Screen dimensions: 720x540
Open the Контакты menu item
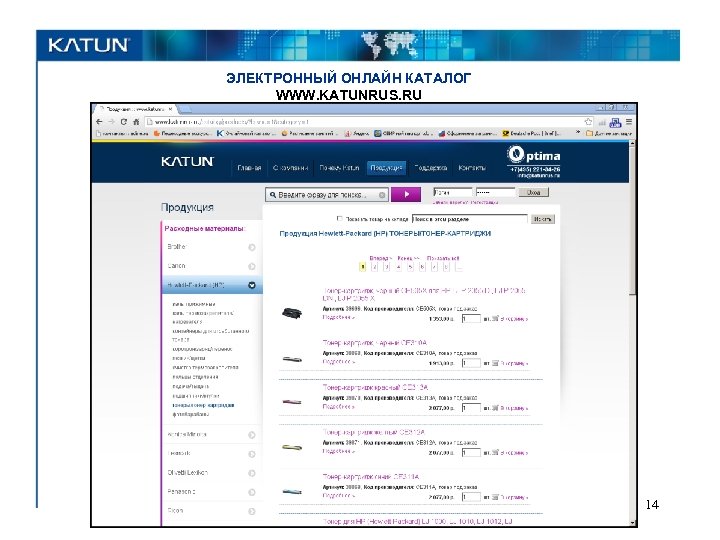(472, 168)
